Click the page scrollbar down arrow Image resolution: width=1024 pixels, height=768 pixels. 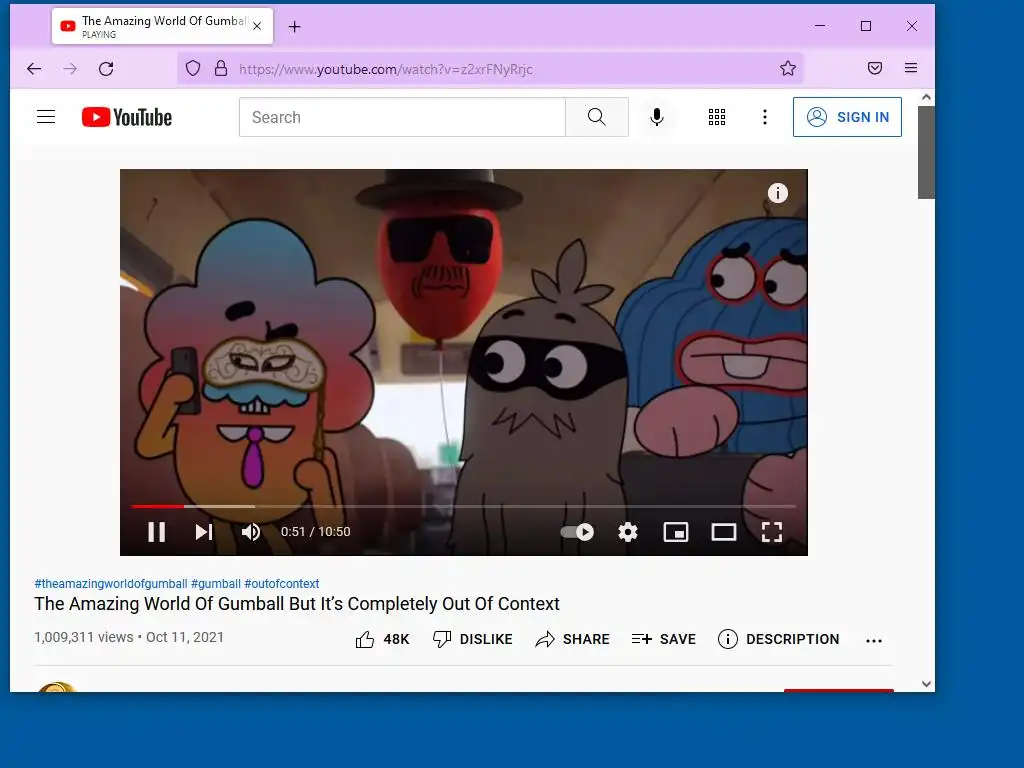coord(926,684)
